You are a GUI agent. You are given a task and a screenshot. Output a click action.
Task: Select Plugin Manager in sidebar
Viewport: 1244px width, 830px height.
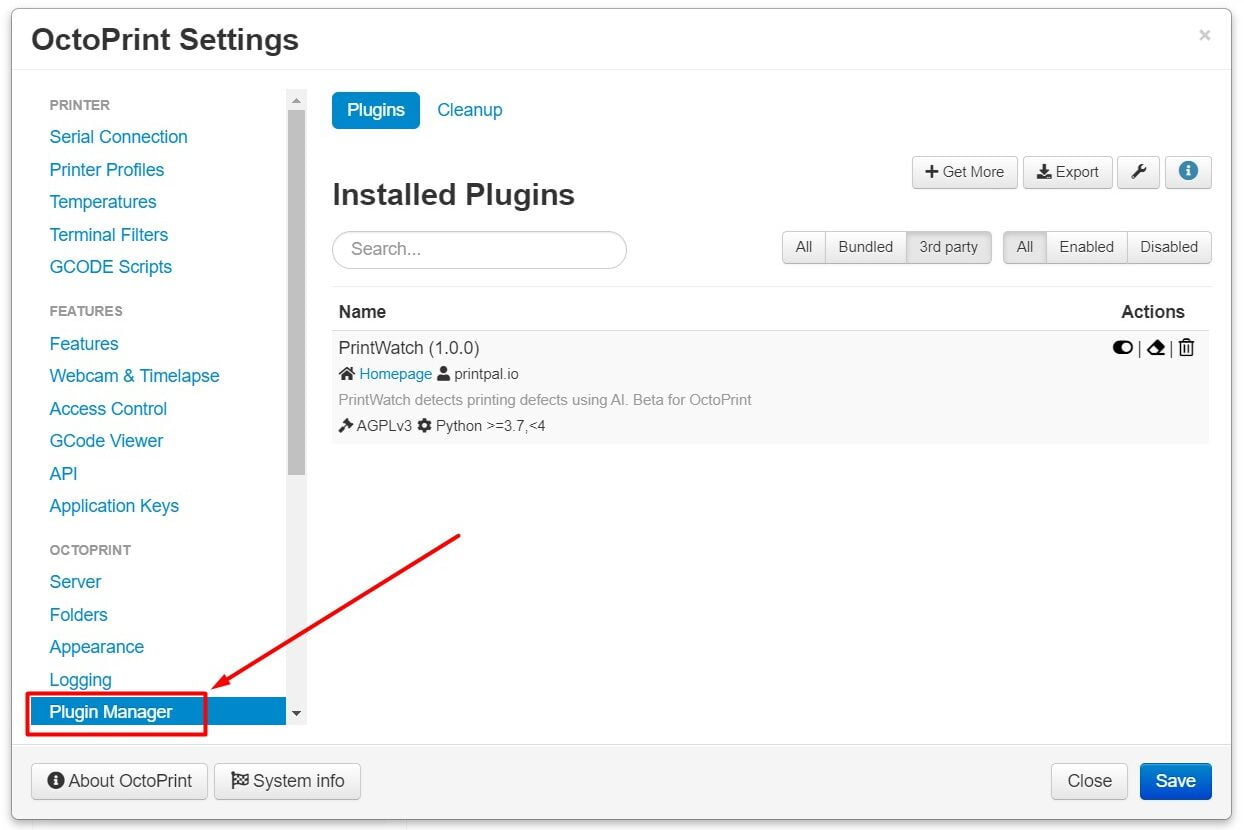coord(158,712)
